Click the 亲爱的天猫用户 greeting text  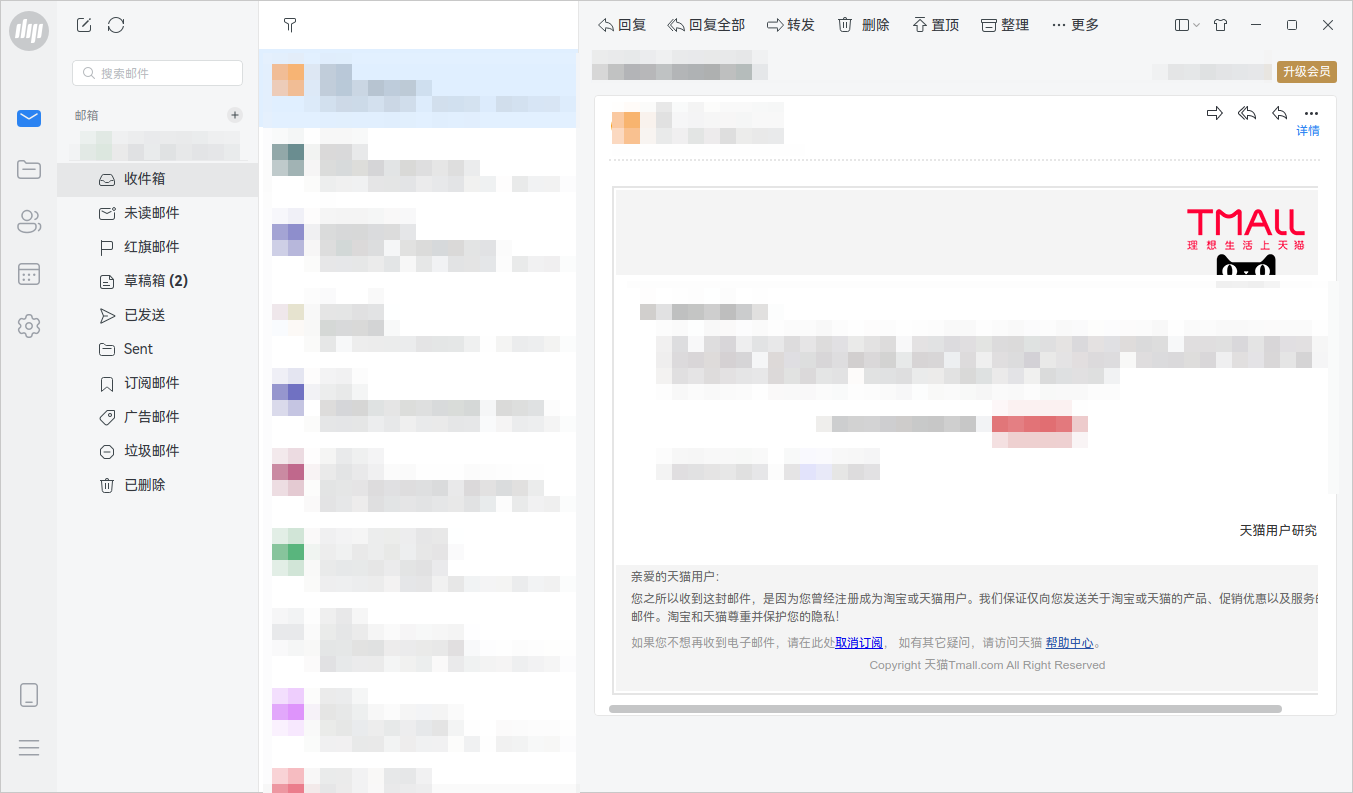tap(675, 577)
